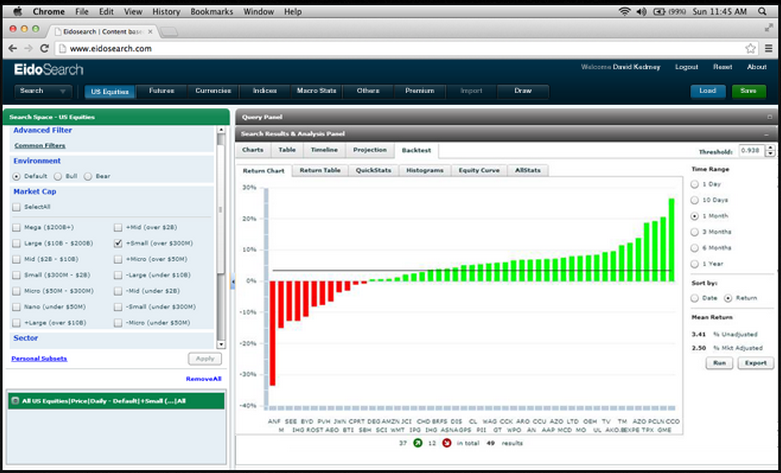Viewport: 781px width, 473px height.
Task: Click the browser back arrow
Action: click(12, 48)
